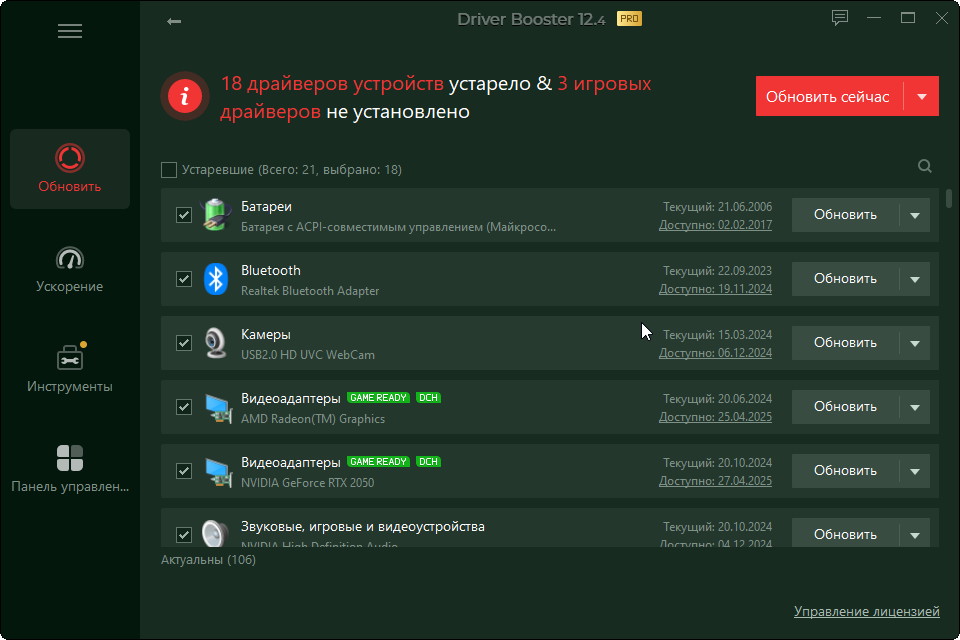Update the Батареи driver
Screen dimensions: 960x640
tap(845, 215)
